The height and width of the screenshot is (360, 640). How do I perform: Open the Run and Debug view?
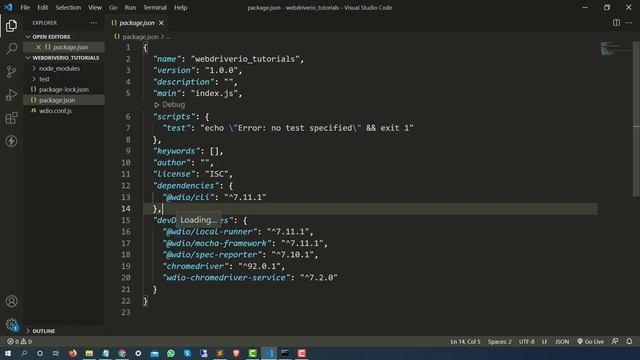click(x=11, y=95)
